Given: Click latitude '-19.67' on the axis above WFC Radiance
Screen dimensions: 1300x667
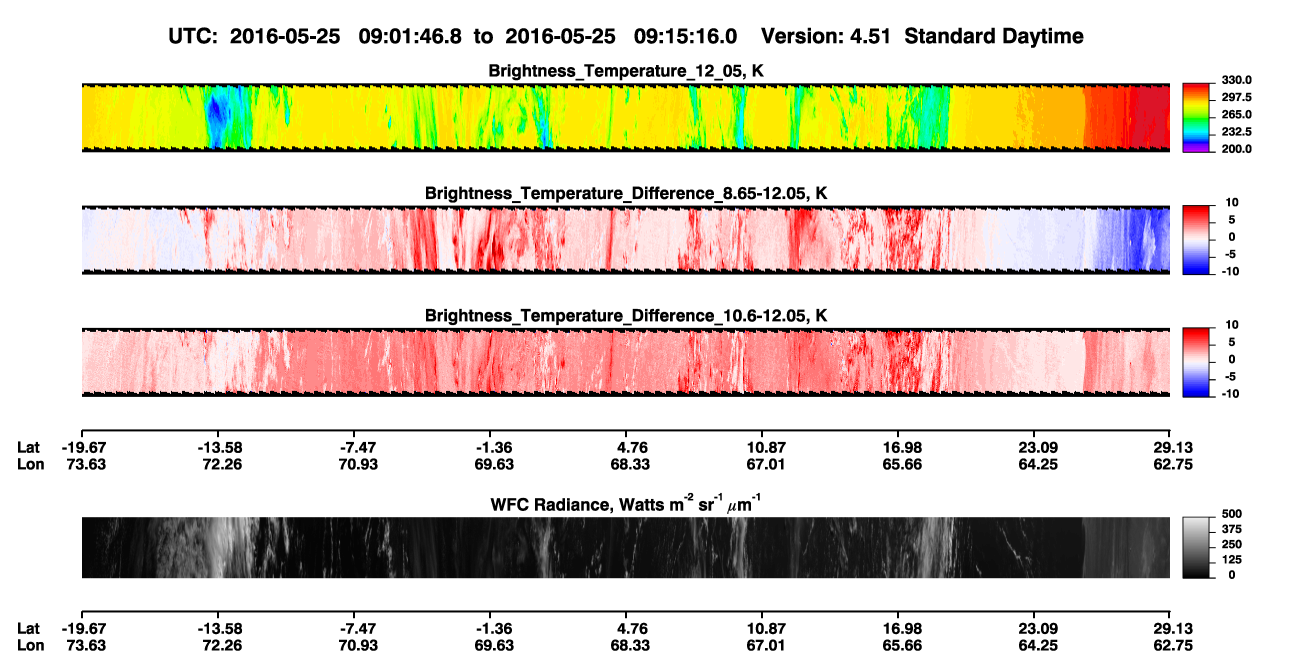Looking at the screenshot, I should point(83,448).
